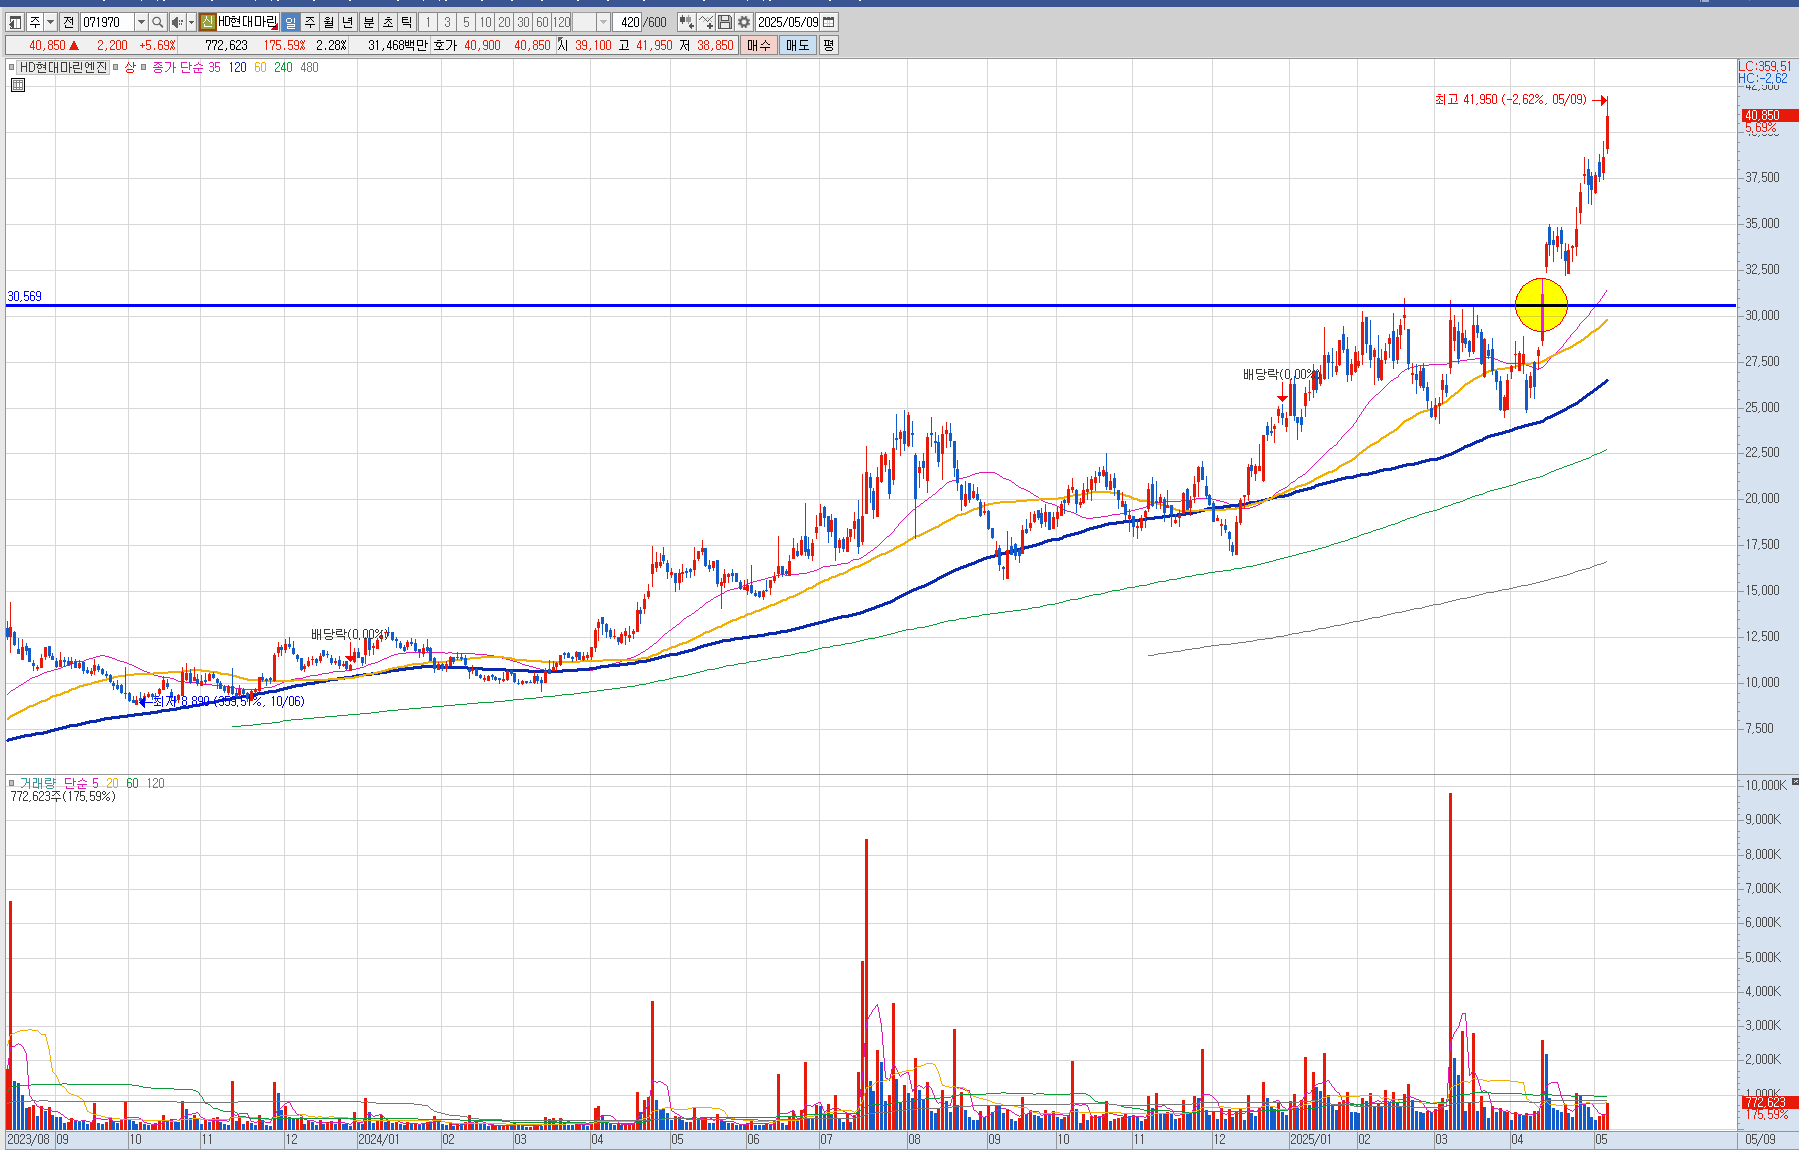
Task: Click the small square marker before 거래량 legend
Action: 12,783
